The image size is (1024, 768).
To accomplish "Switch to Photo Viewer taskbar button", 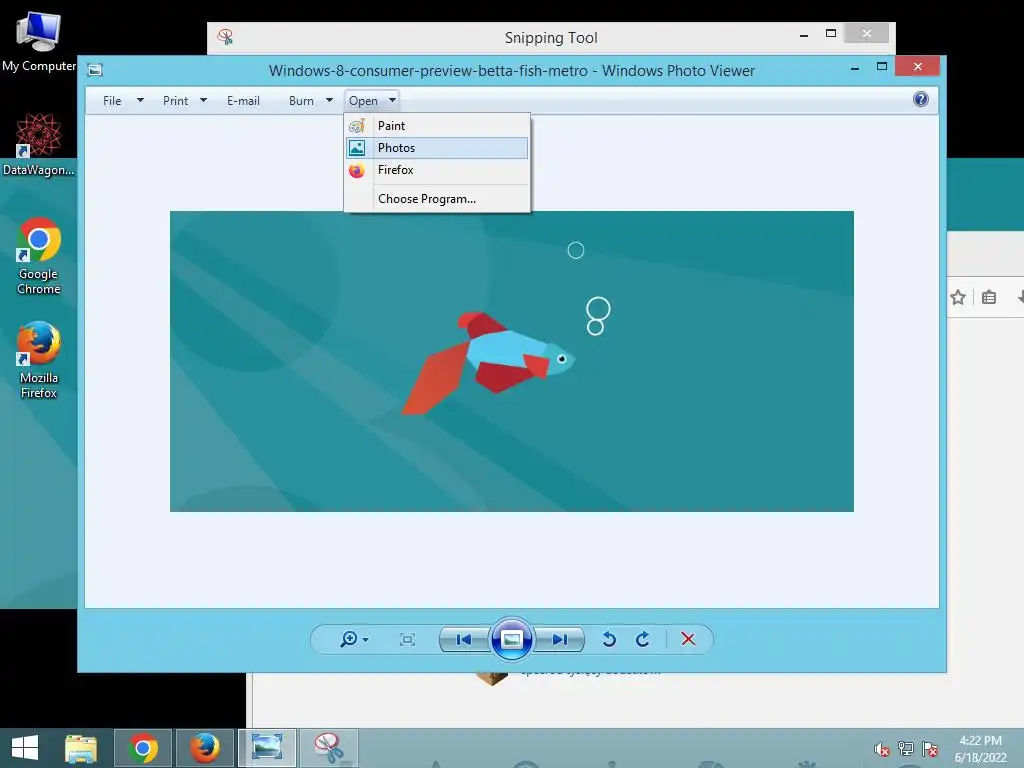I will (x=267, y=748).
